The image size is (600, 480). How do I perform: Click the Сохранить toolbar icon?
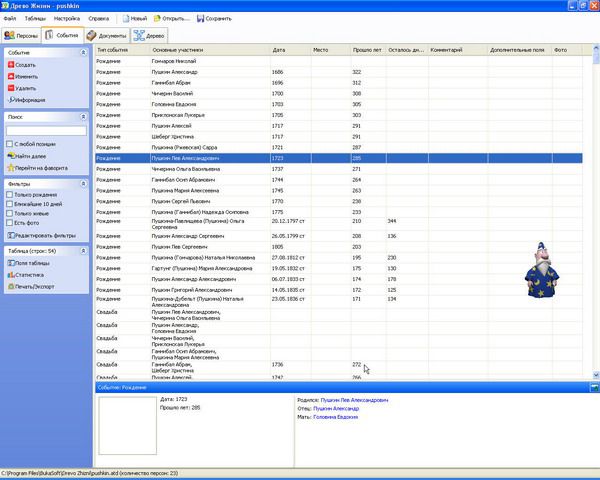(x=201, y=18)
